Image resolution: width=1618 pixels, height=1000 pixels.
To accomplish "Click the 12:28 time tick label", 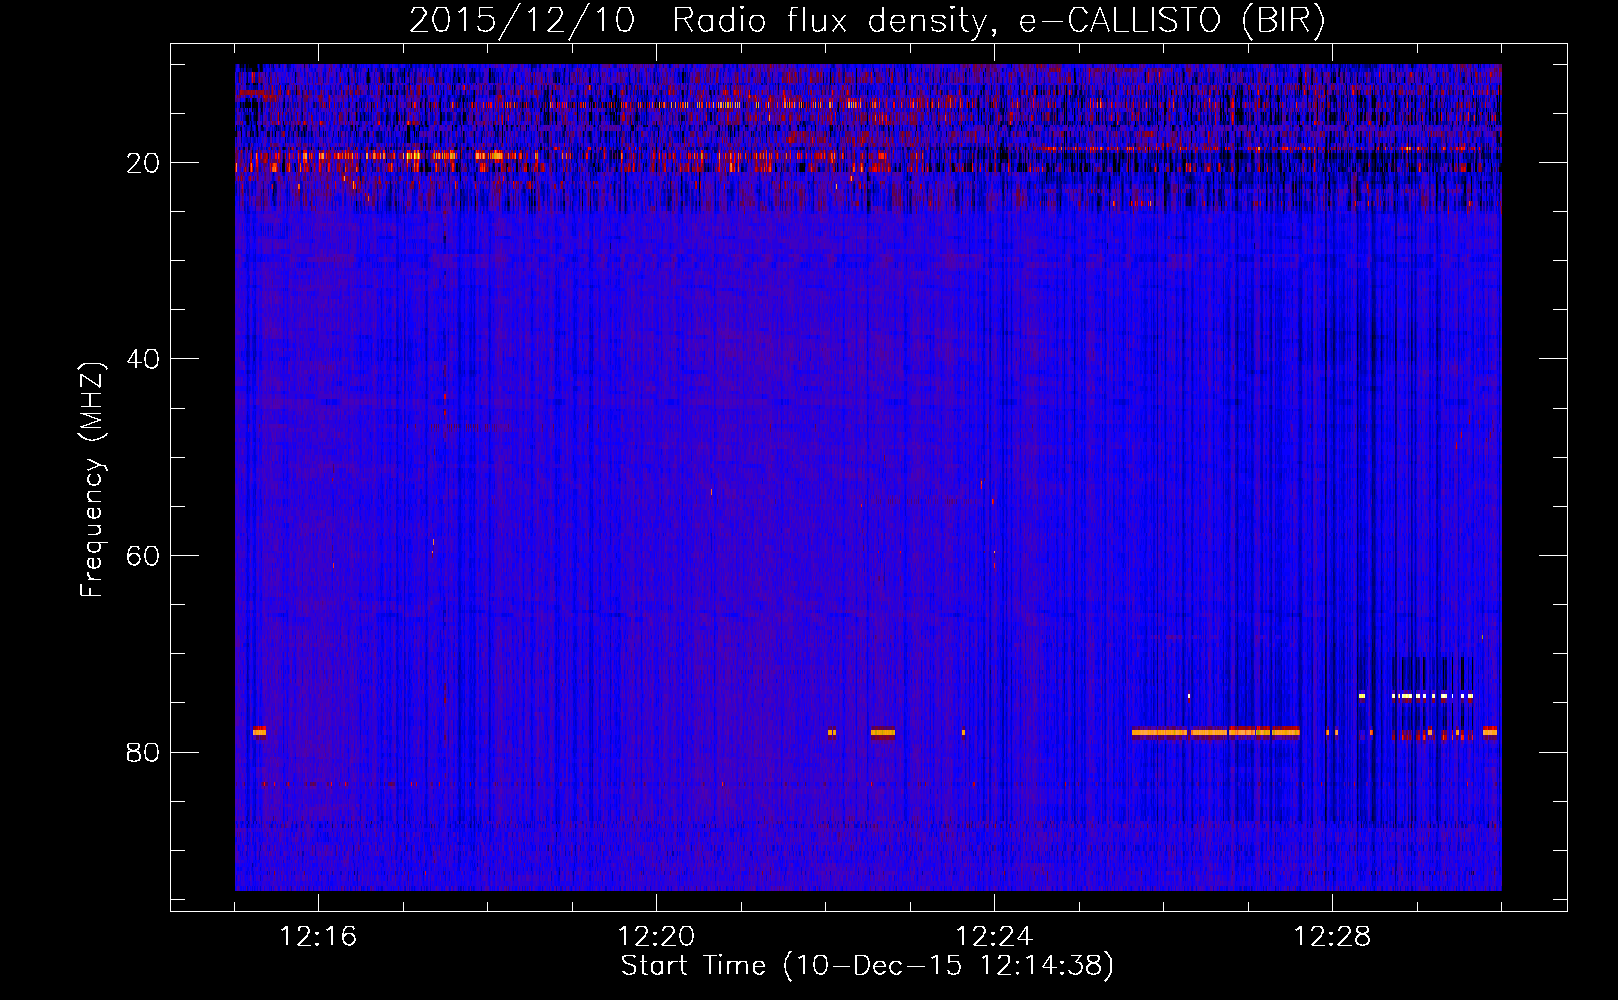I will click(x=1332, y=936).
